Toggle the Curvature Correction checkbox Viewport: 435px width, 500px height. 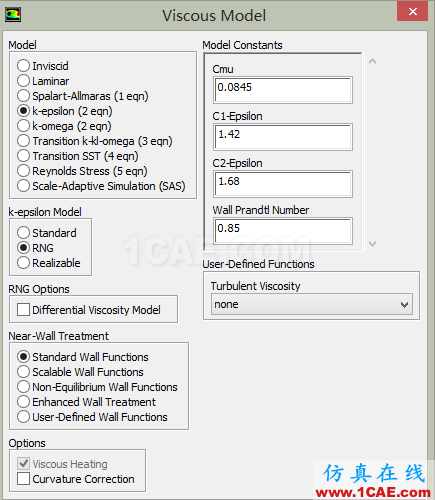23,479
